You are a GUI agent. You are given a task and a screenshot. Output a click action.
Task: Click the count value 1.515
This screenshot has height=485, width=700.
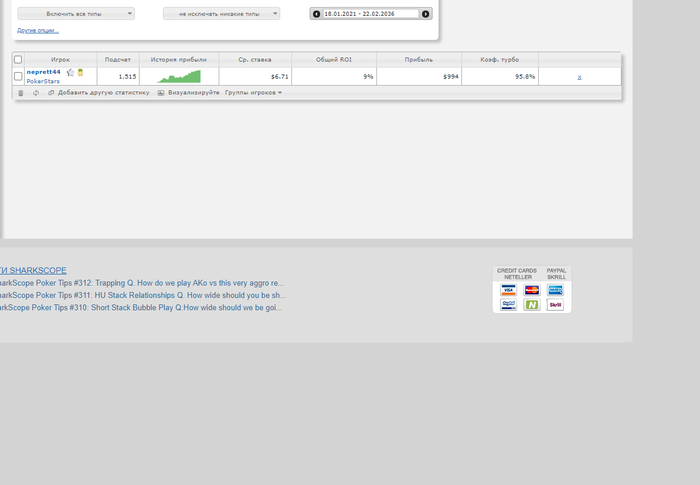tap(127, 77)
